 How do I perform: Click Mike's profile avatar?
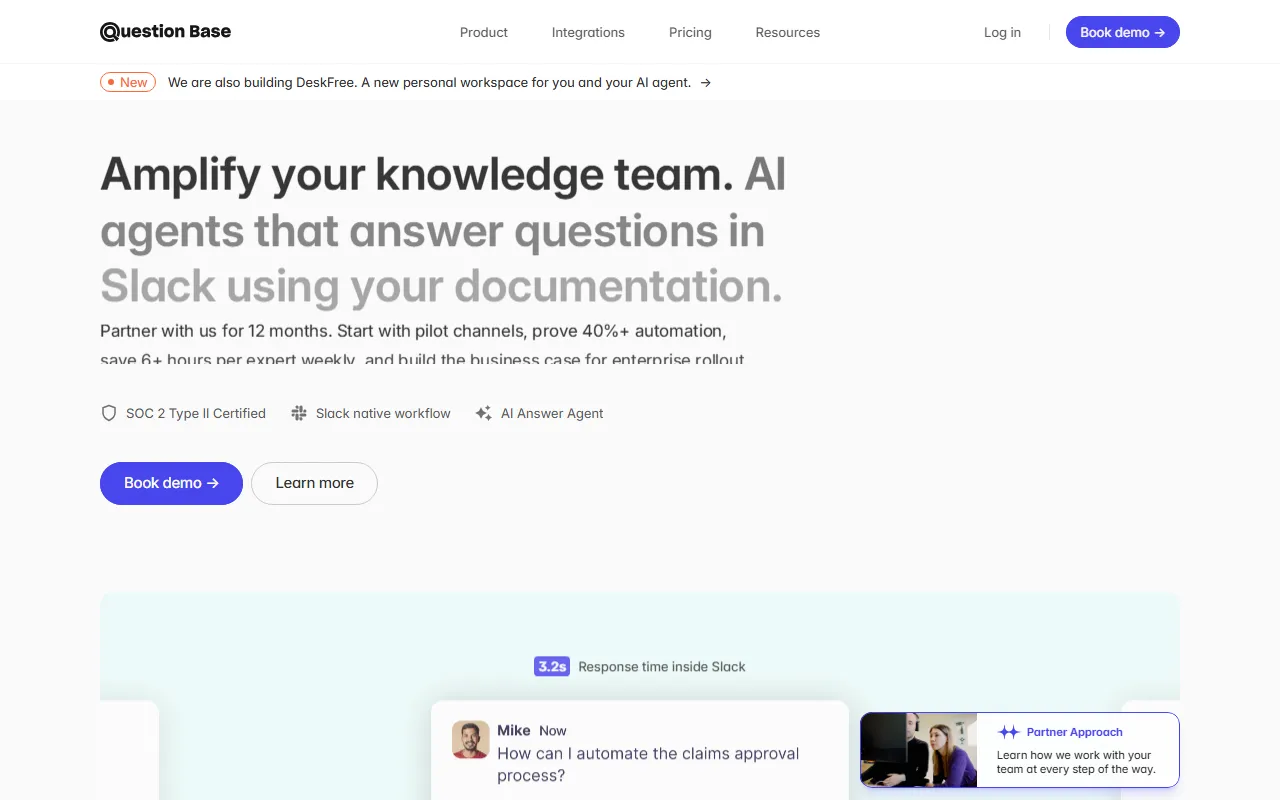pos(470,740)
